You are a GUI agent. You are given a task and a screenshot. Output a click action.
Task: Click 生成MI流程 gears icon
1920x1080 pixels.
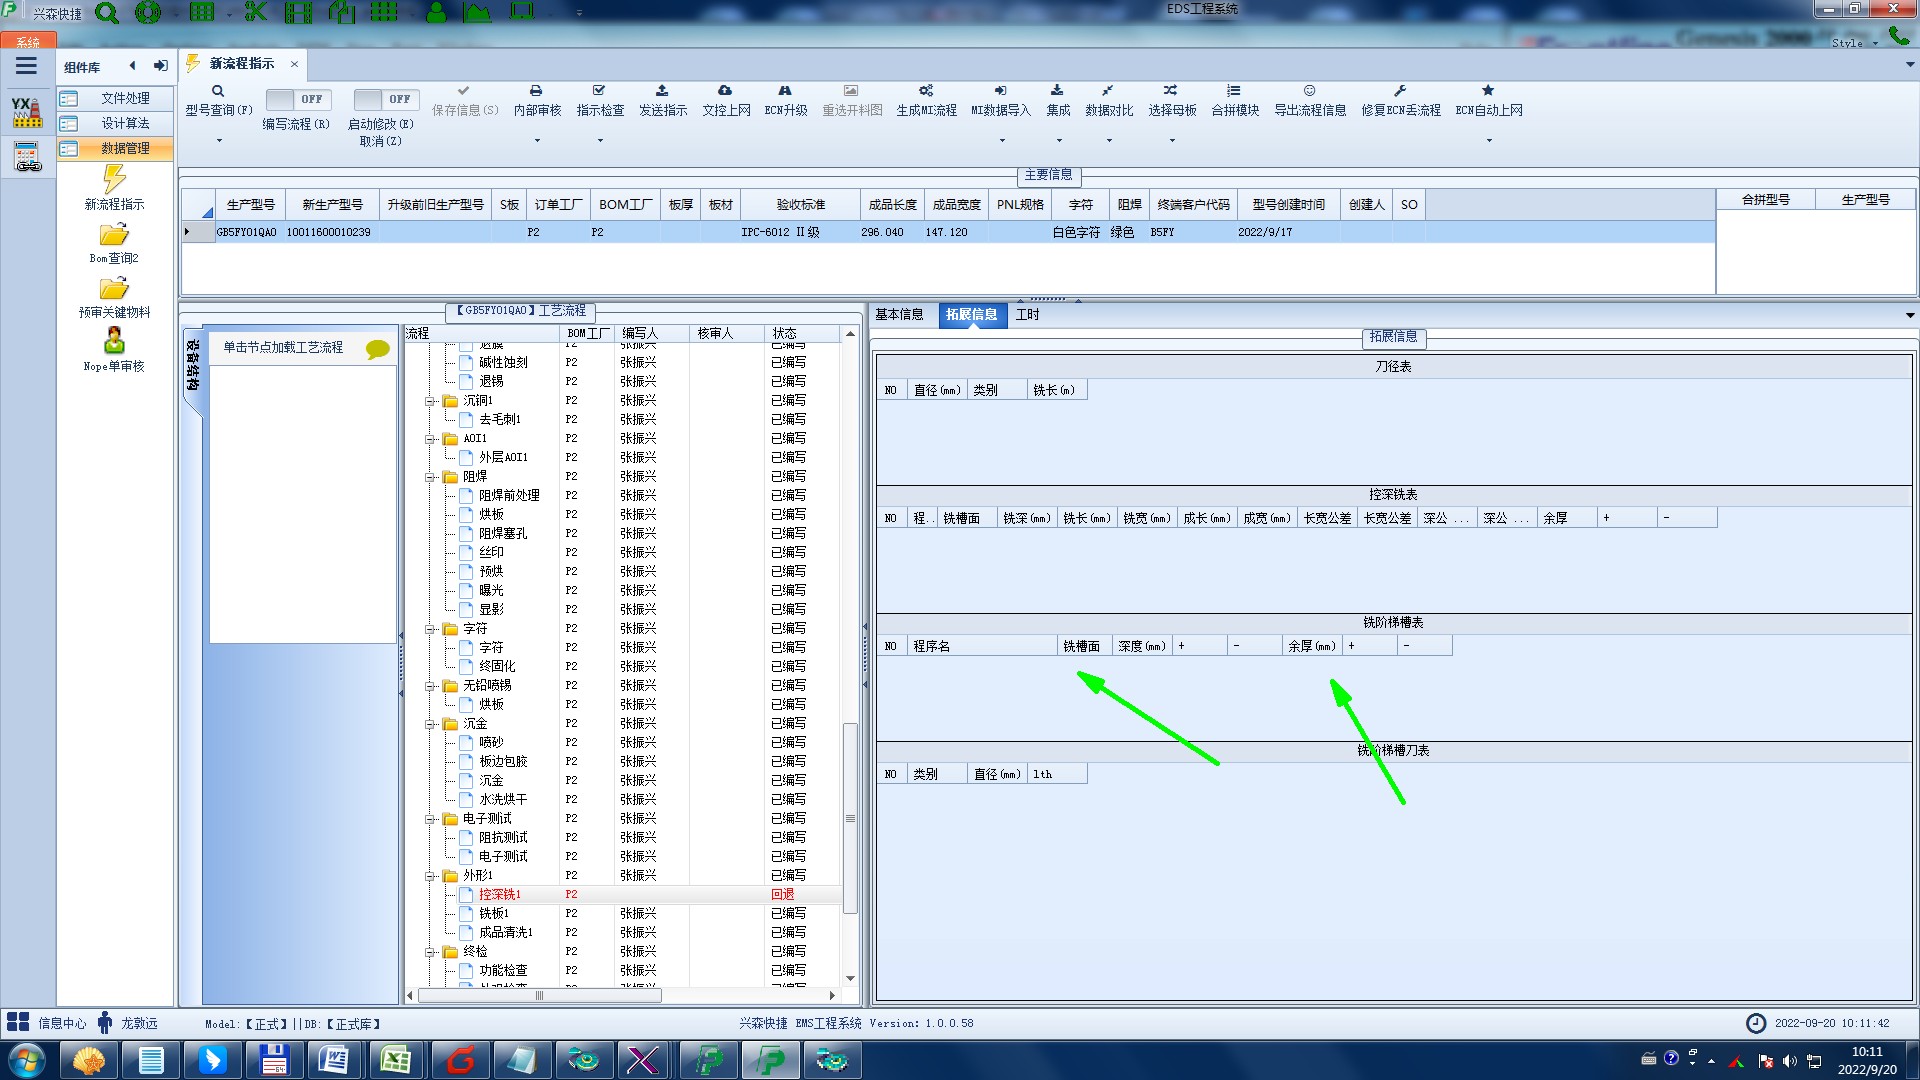coord(926,91)
